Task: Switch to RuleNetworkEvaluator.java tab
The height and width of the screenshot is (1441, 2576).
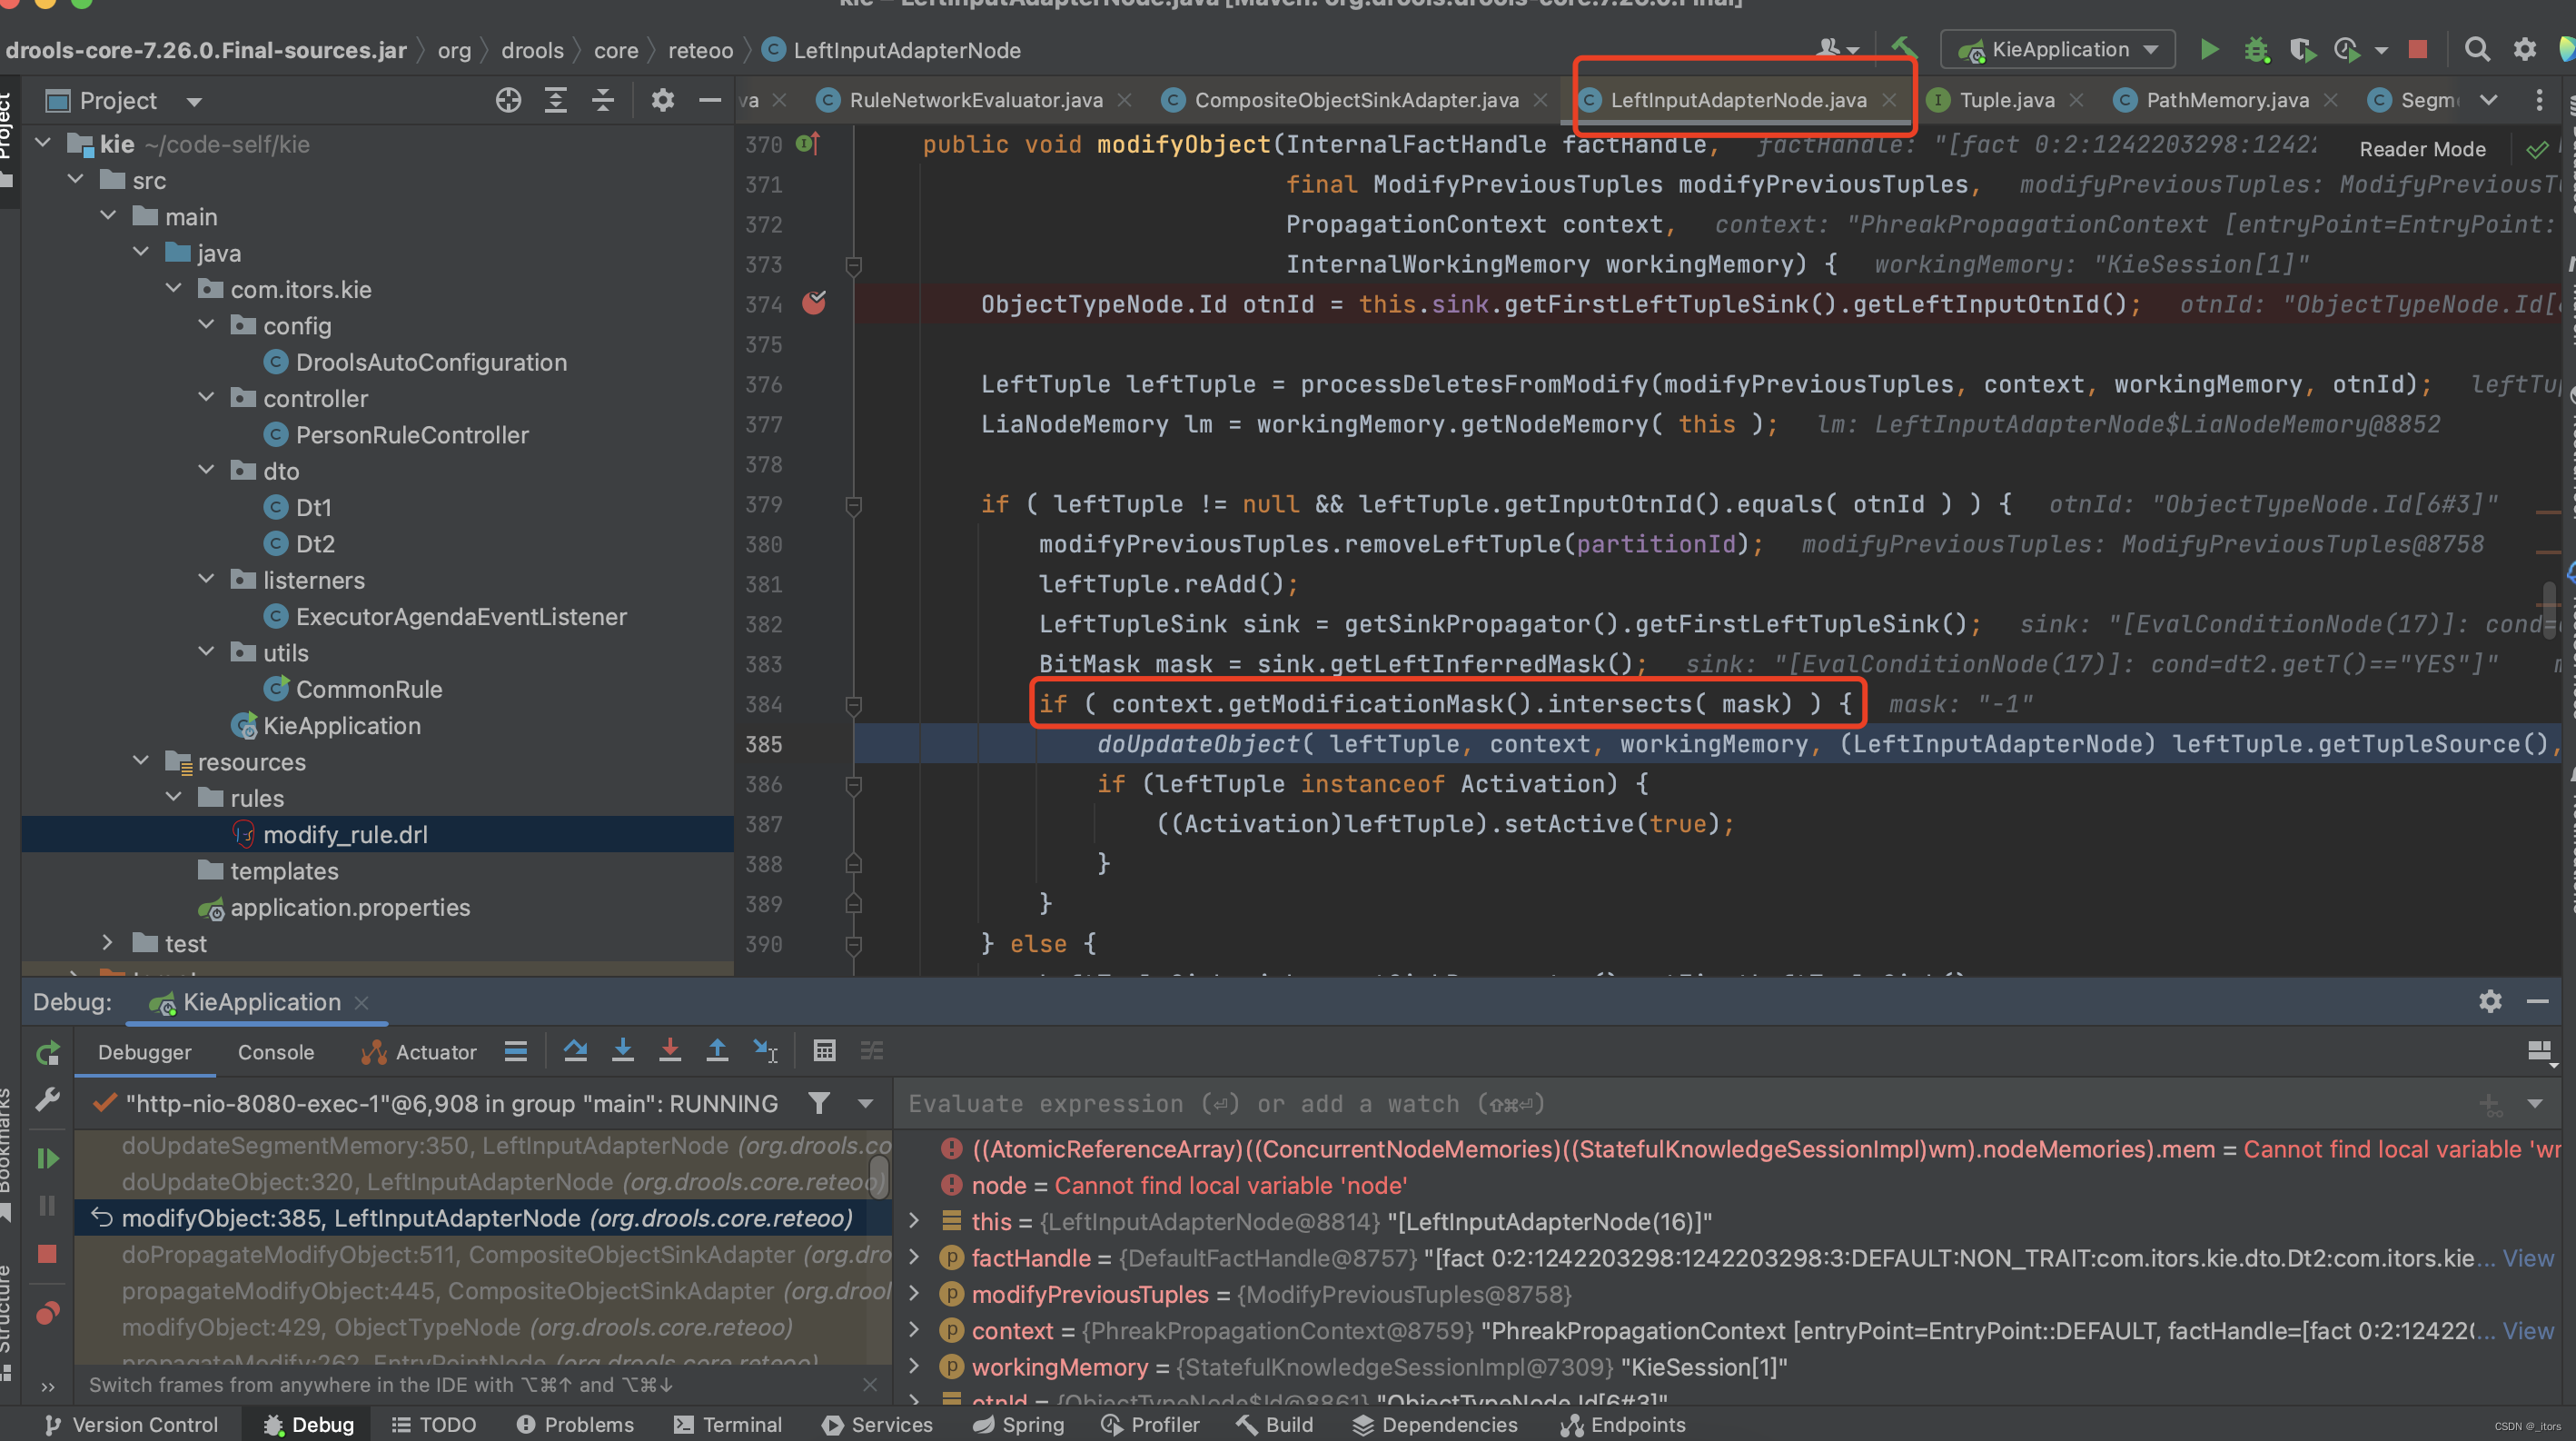Action: [975, 100]
